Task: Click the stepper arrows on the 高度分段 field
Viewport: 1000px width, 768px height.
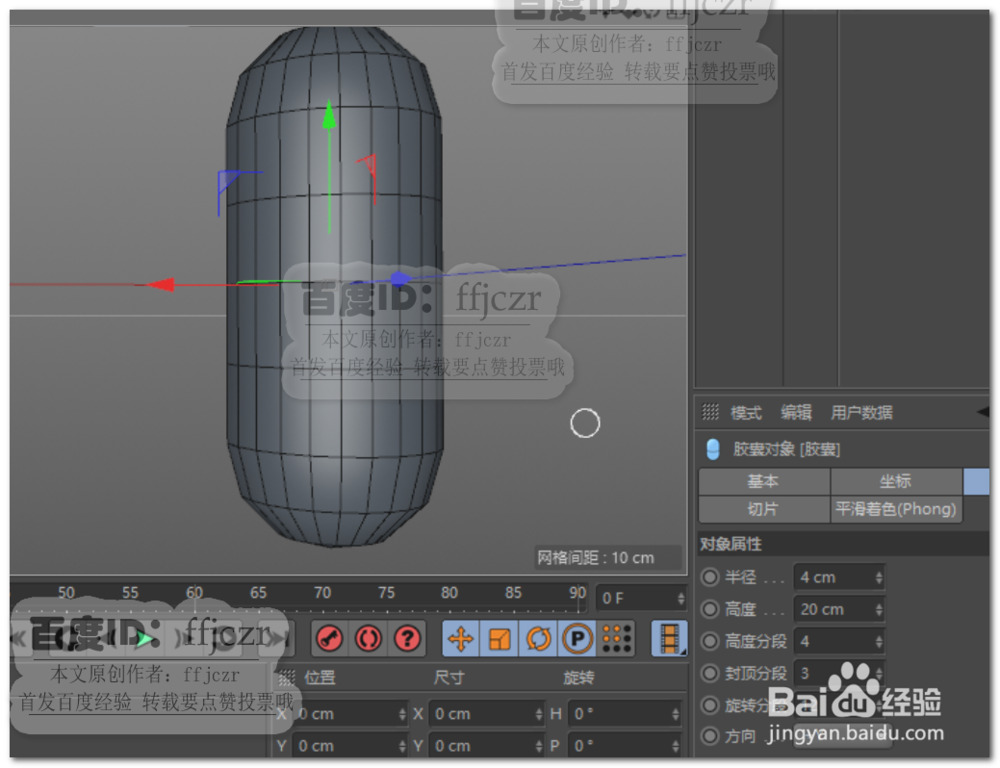Action: coord(879,641)
